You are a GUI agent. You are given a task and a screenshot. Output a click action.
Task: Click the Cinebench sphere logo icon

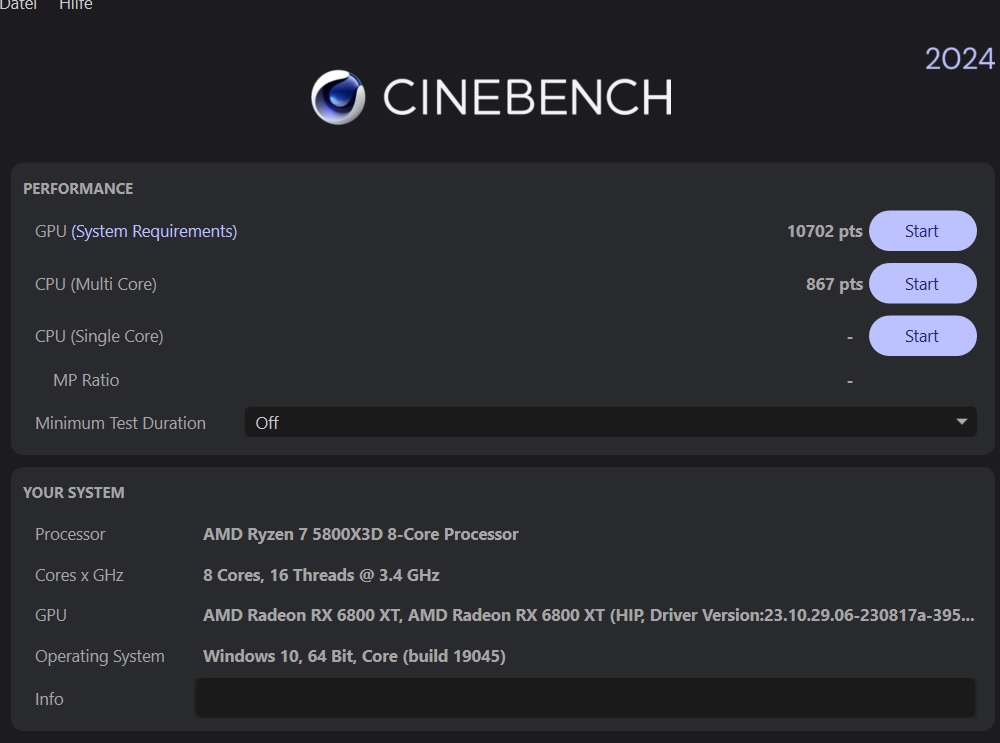(338, 97)
